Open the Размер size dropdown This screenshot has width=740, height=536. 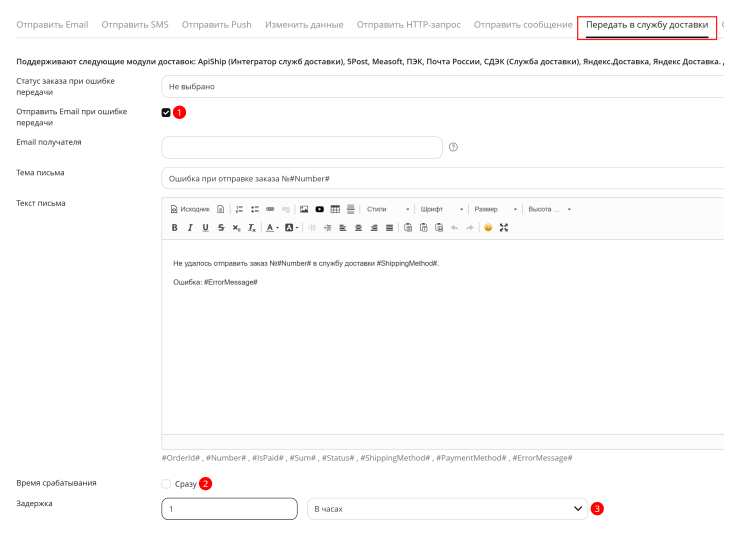tap(496, 209)
